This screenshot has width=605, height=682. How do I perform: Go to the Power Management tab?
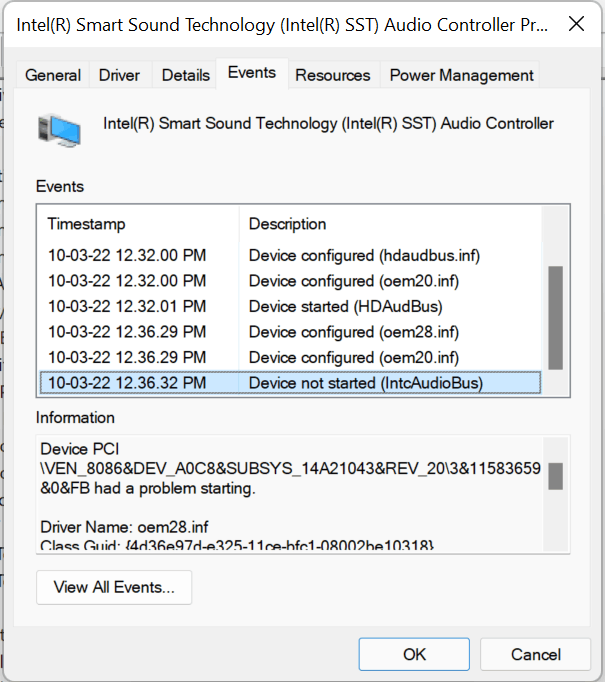pyautogui.click(x=461, y=75)
